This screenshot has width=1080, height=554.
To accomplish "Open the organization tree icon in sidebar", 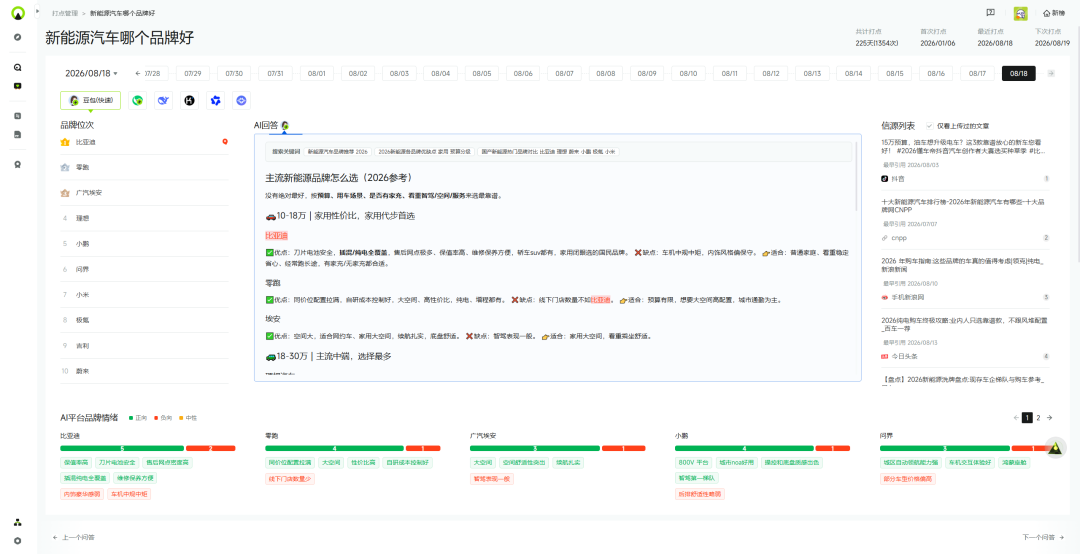I will coord(18,522).
